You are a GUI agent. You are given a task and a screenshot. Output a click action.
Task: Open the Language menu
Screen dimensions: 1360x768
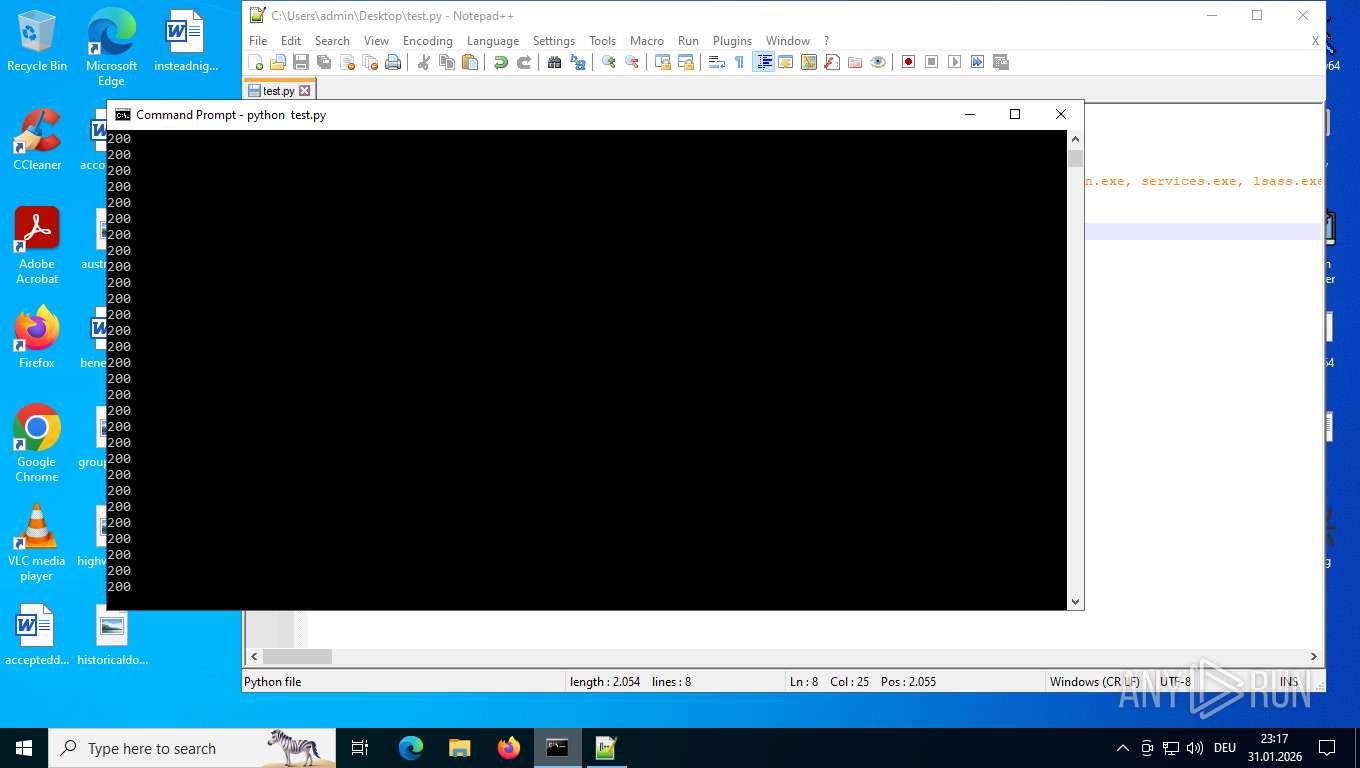(493, 41)
